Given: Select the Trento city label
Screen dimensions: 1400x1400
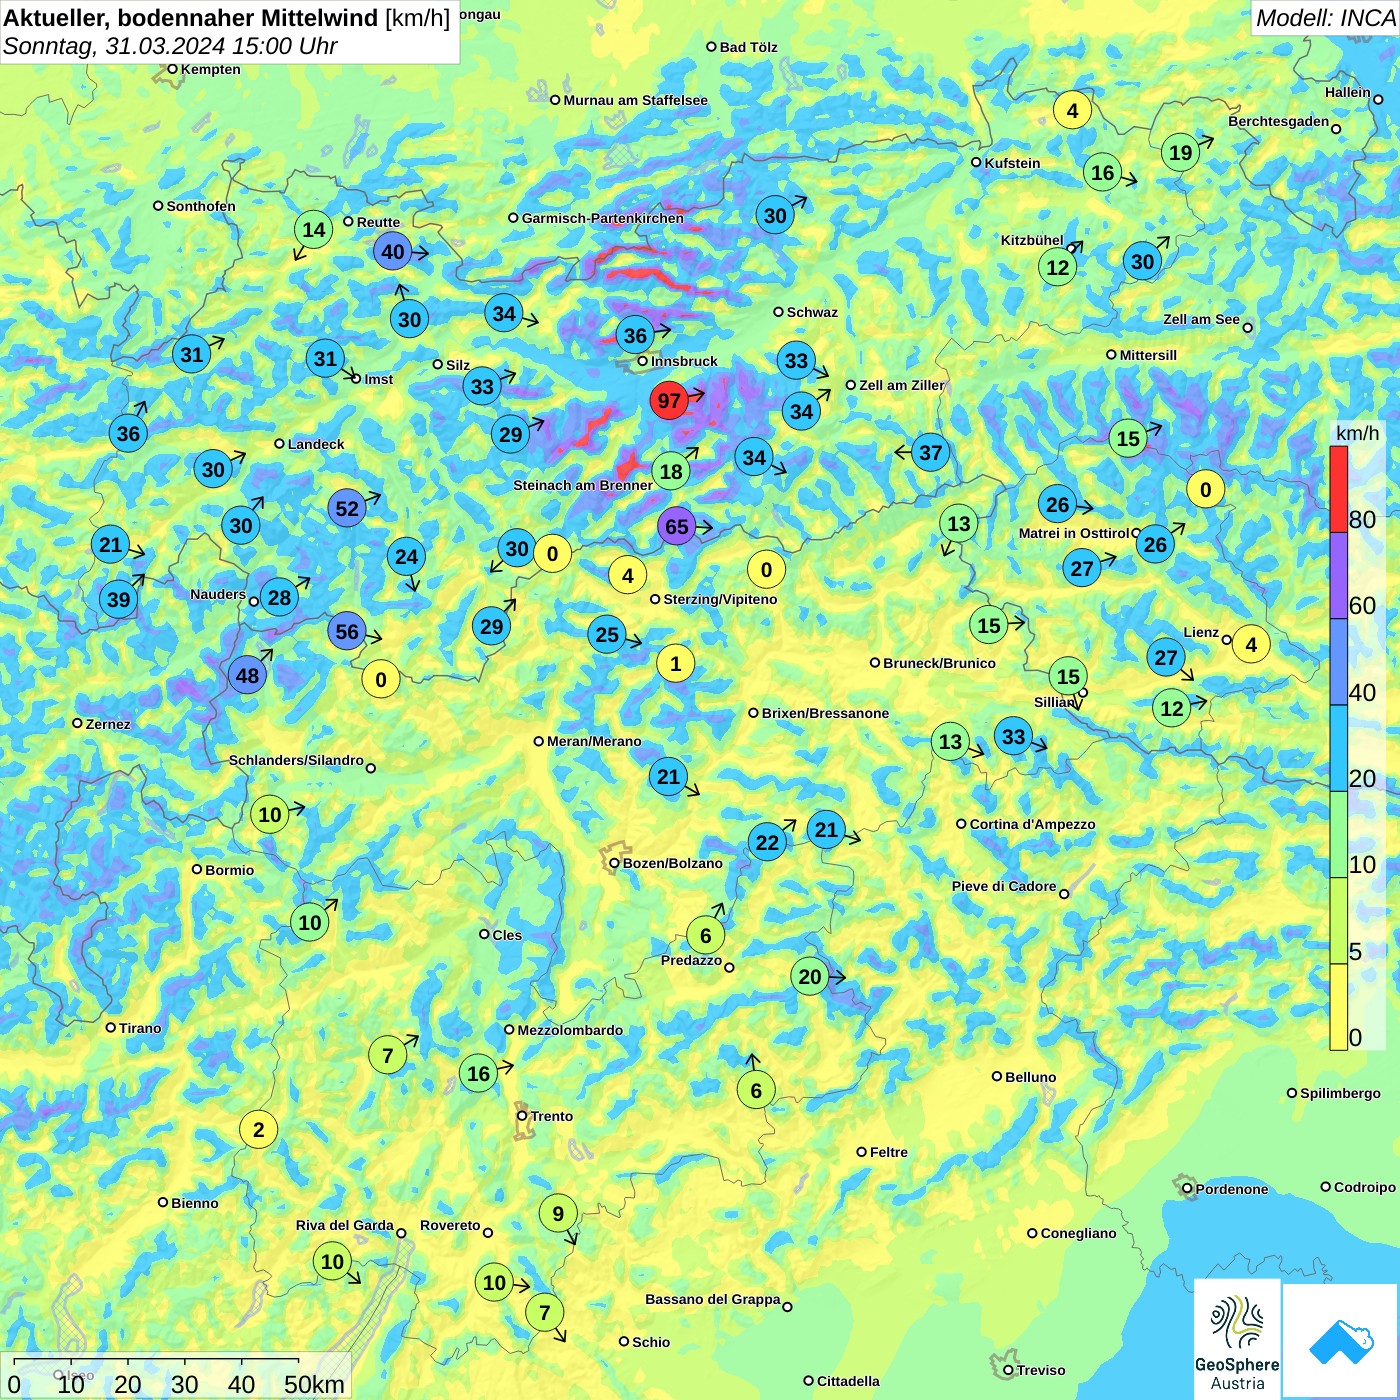Looking at the screenshot, I should [552, 1116].
